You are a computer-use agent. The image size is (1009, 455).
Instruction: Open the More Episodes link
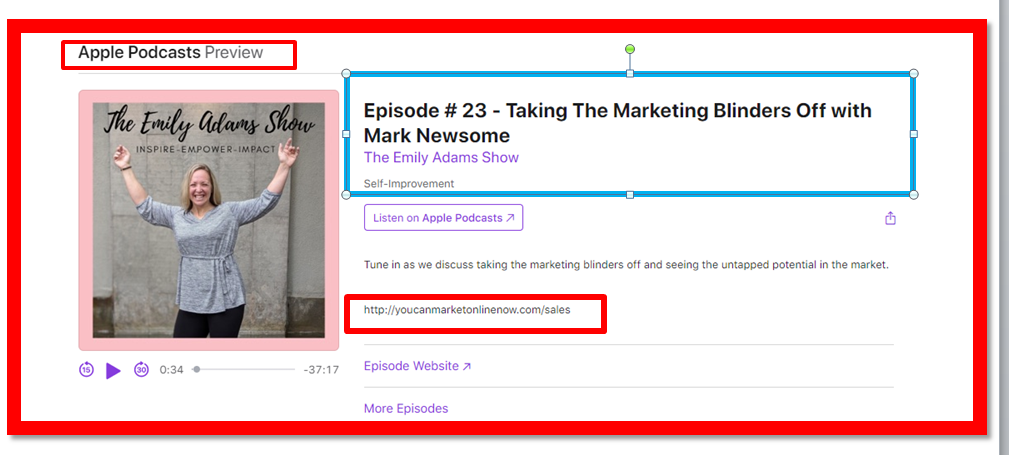pyautogui.click(x=406, y=408)
